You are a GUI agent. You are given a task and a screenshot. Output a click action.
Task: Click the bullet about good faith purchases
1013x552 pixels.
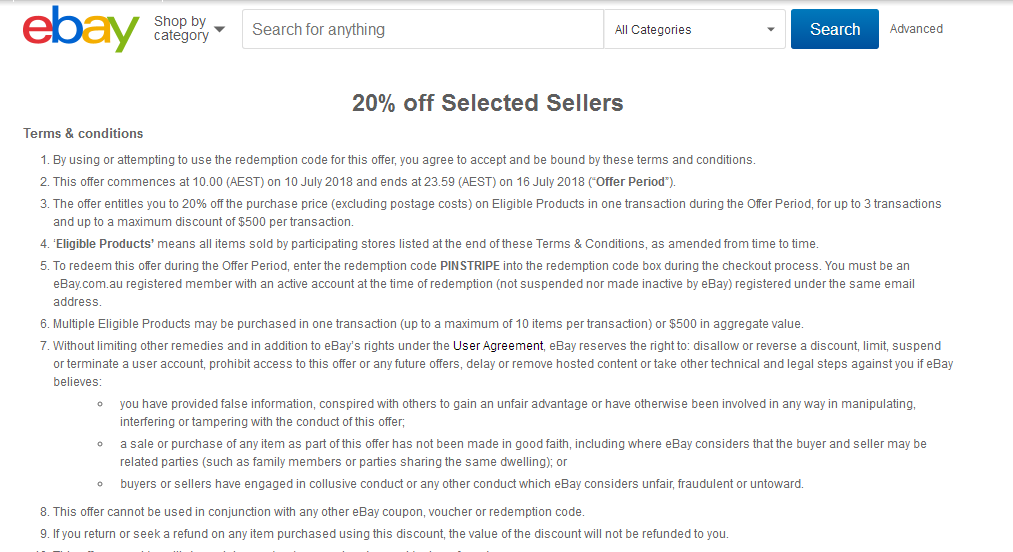point(523,452)
